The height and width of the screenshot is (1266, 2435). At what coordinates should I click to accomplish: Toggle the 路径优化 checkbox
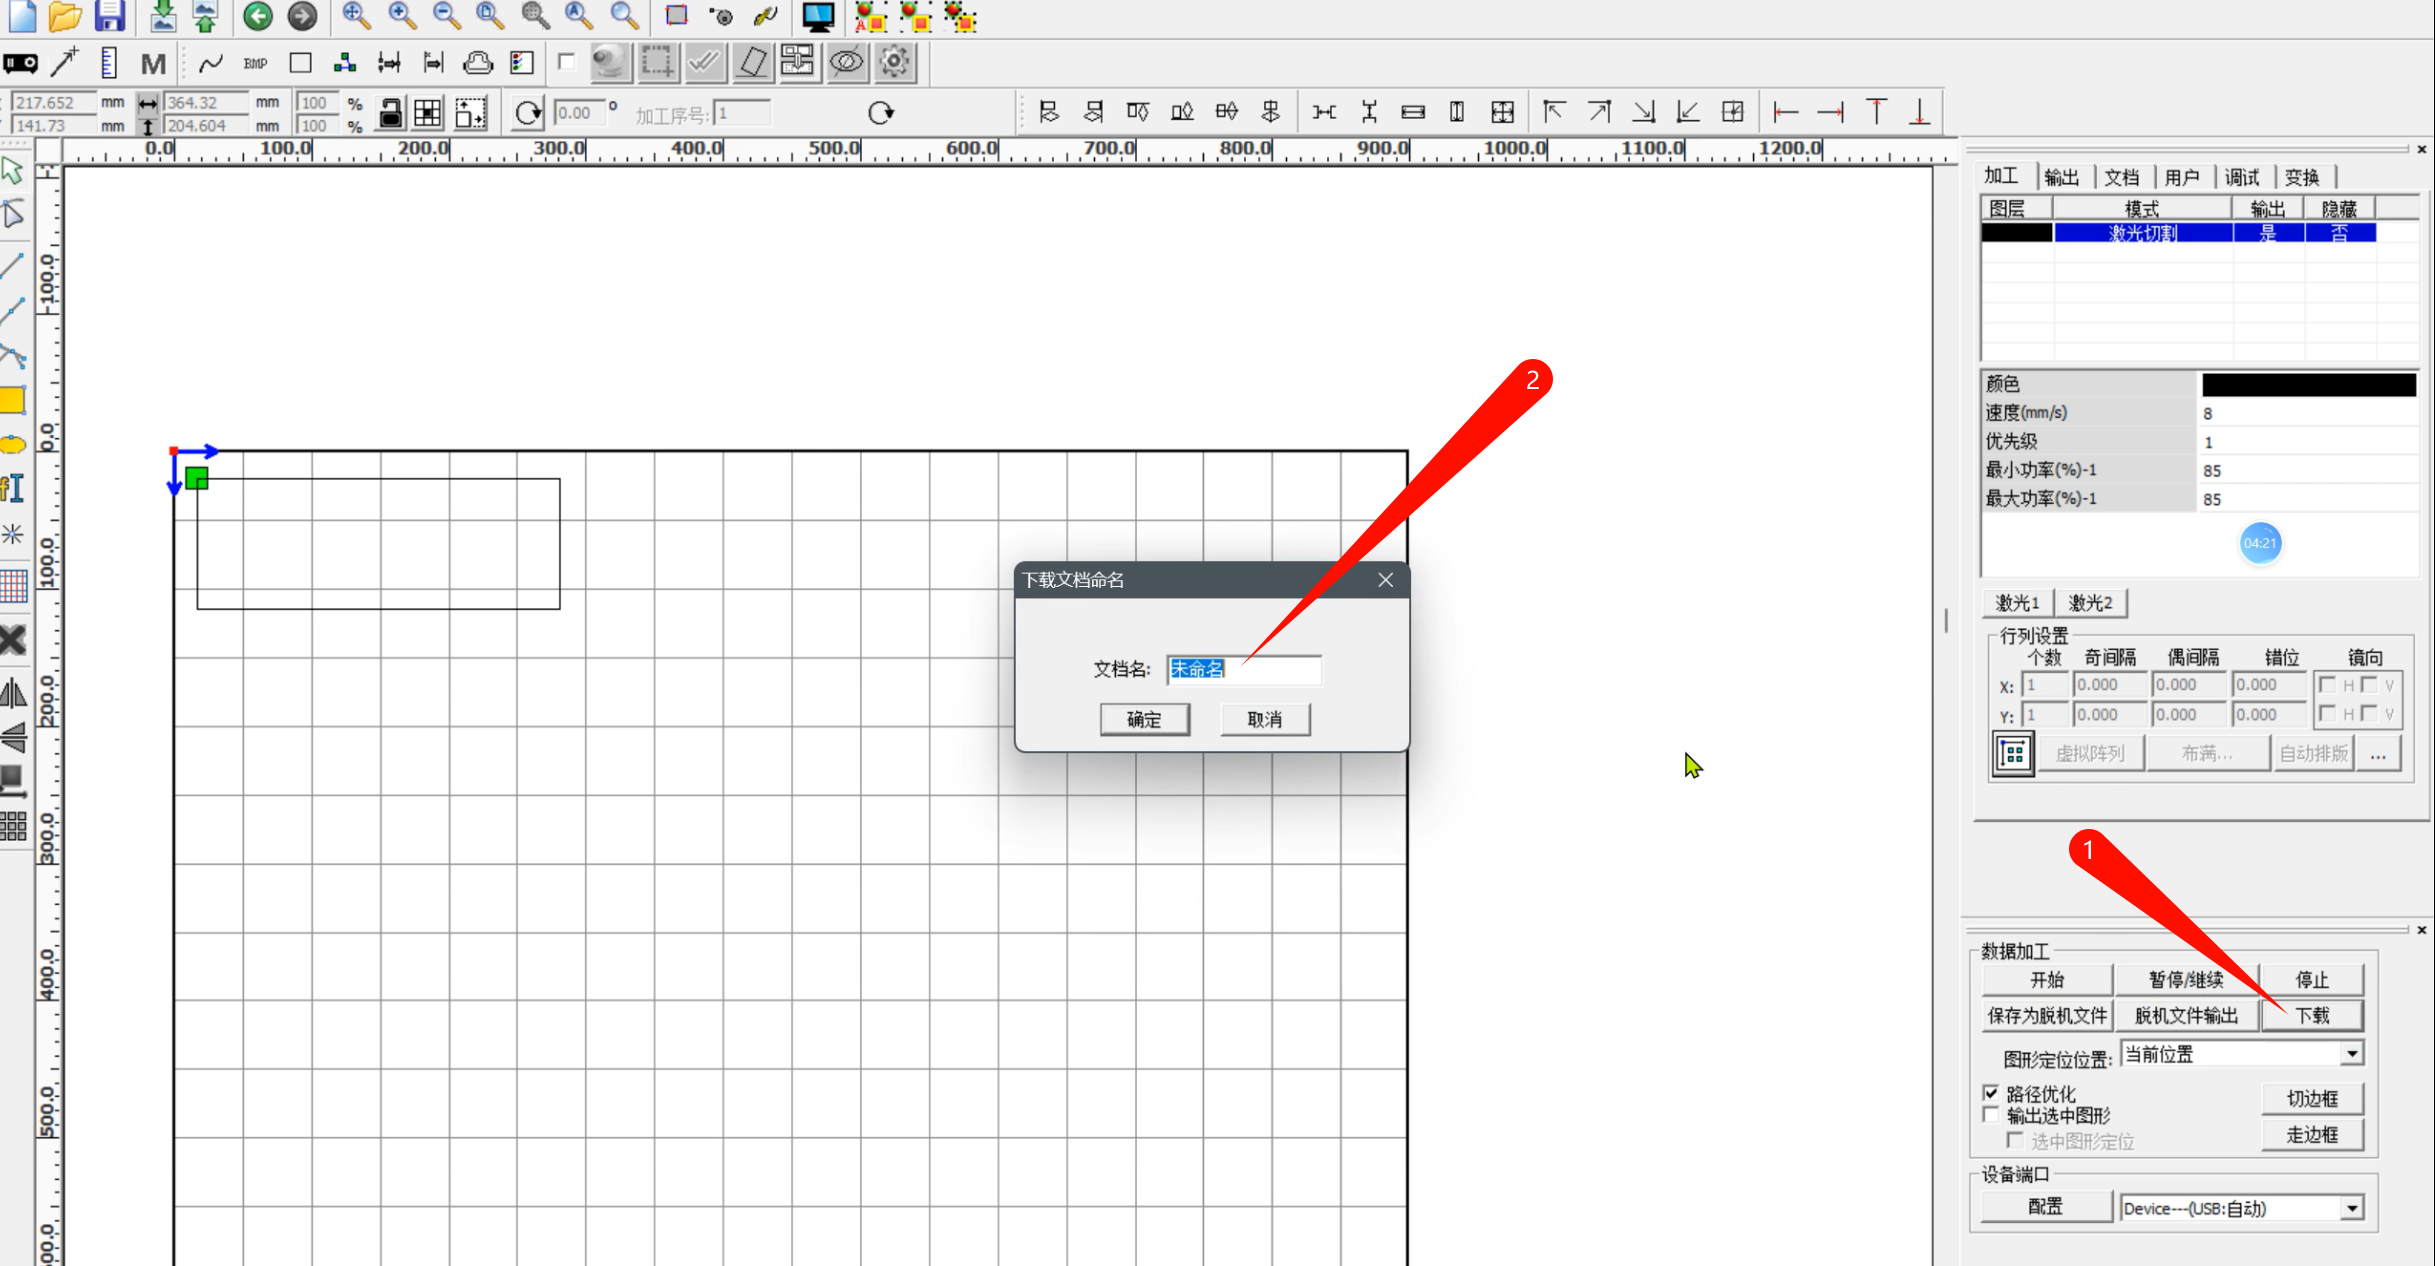coord(1991,1092)
